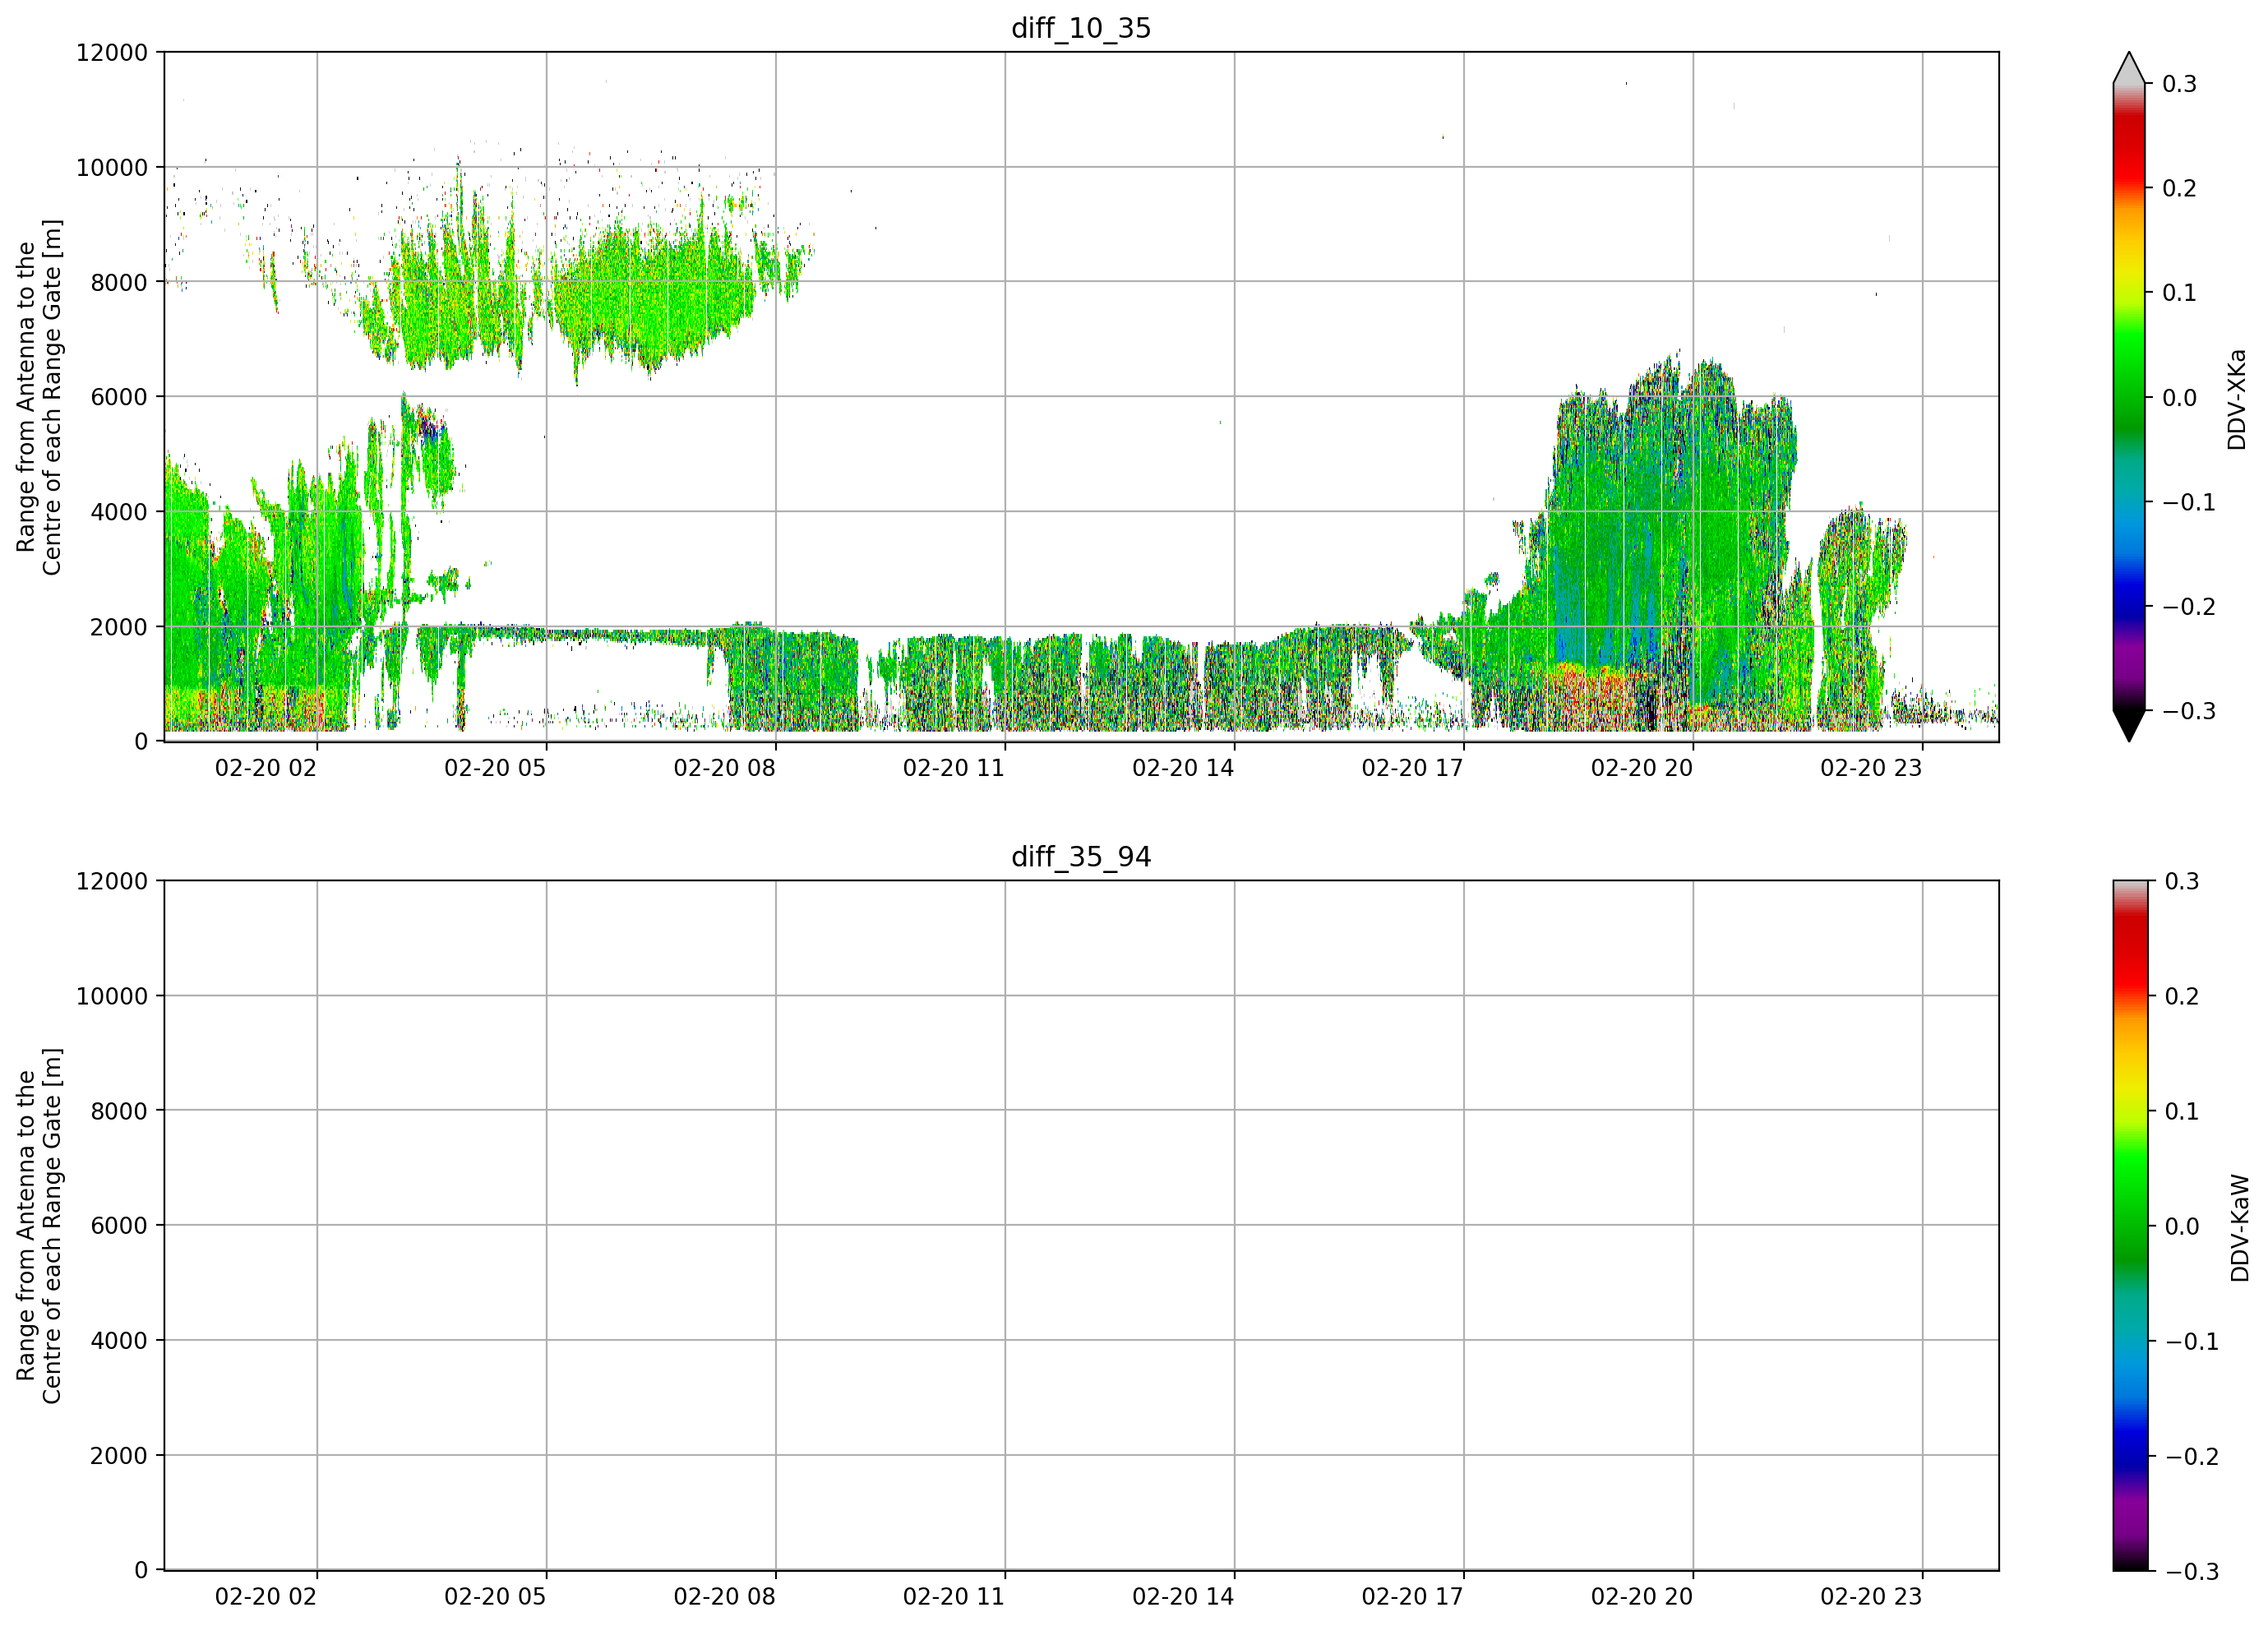Click the gray upper extension arrow on DDV-XKa colorbar
Viewport: 2268px width, 1626px height.
(2129, 68)
